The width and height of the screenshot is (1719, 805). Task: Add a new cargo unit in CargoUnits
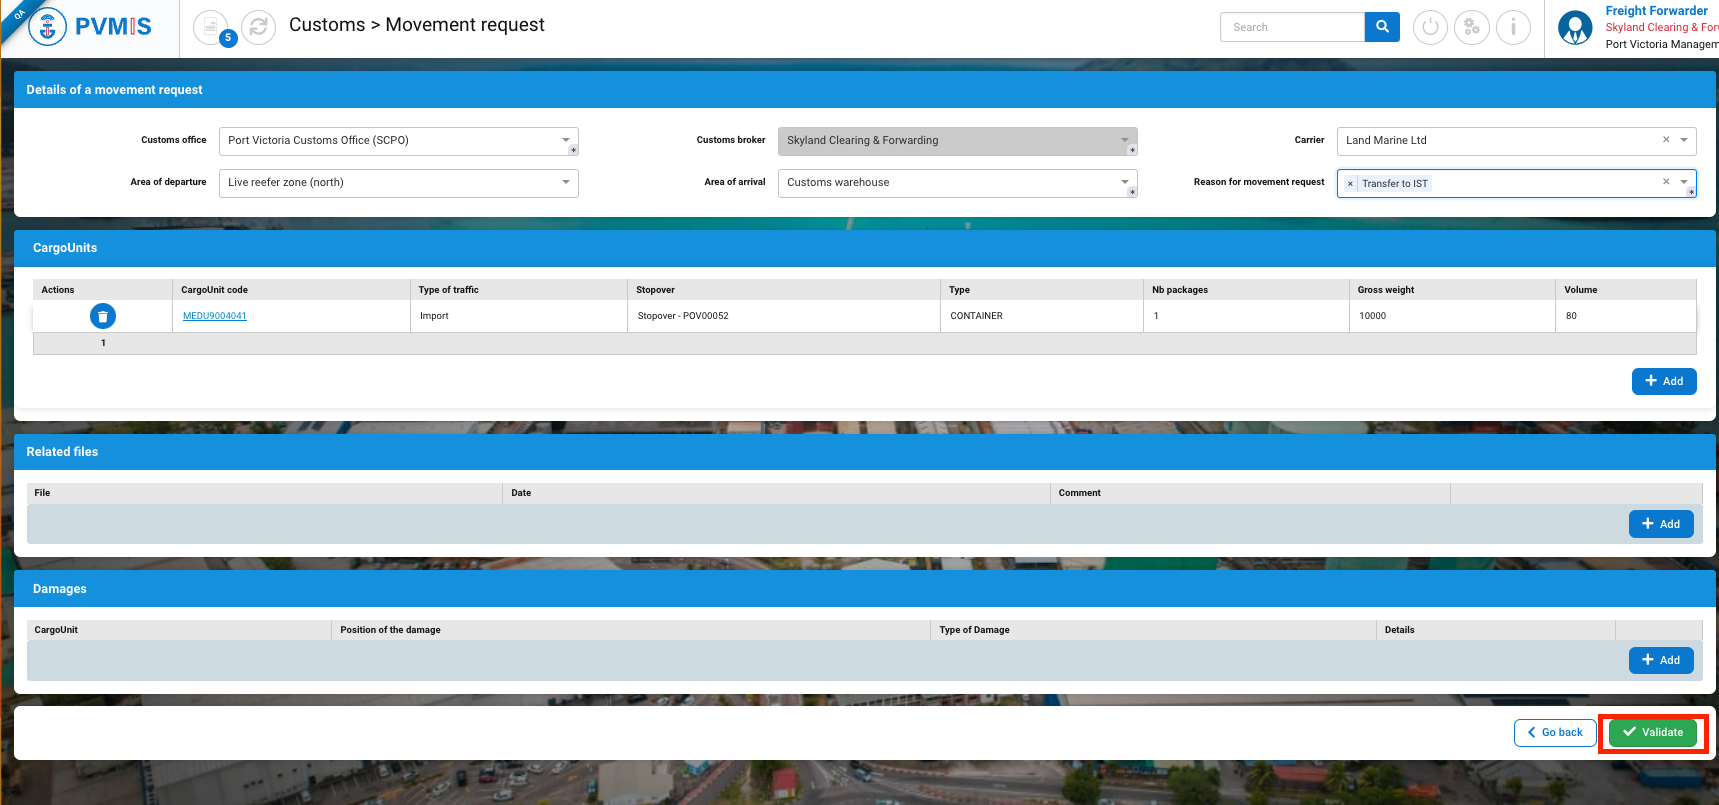point(1663,381)
